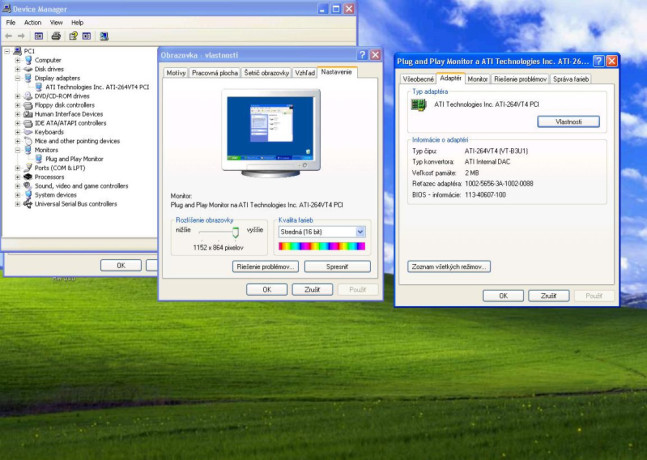Click OK in the dialog behind Device Manager

click(121, 265)
